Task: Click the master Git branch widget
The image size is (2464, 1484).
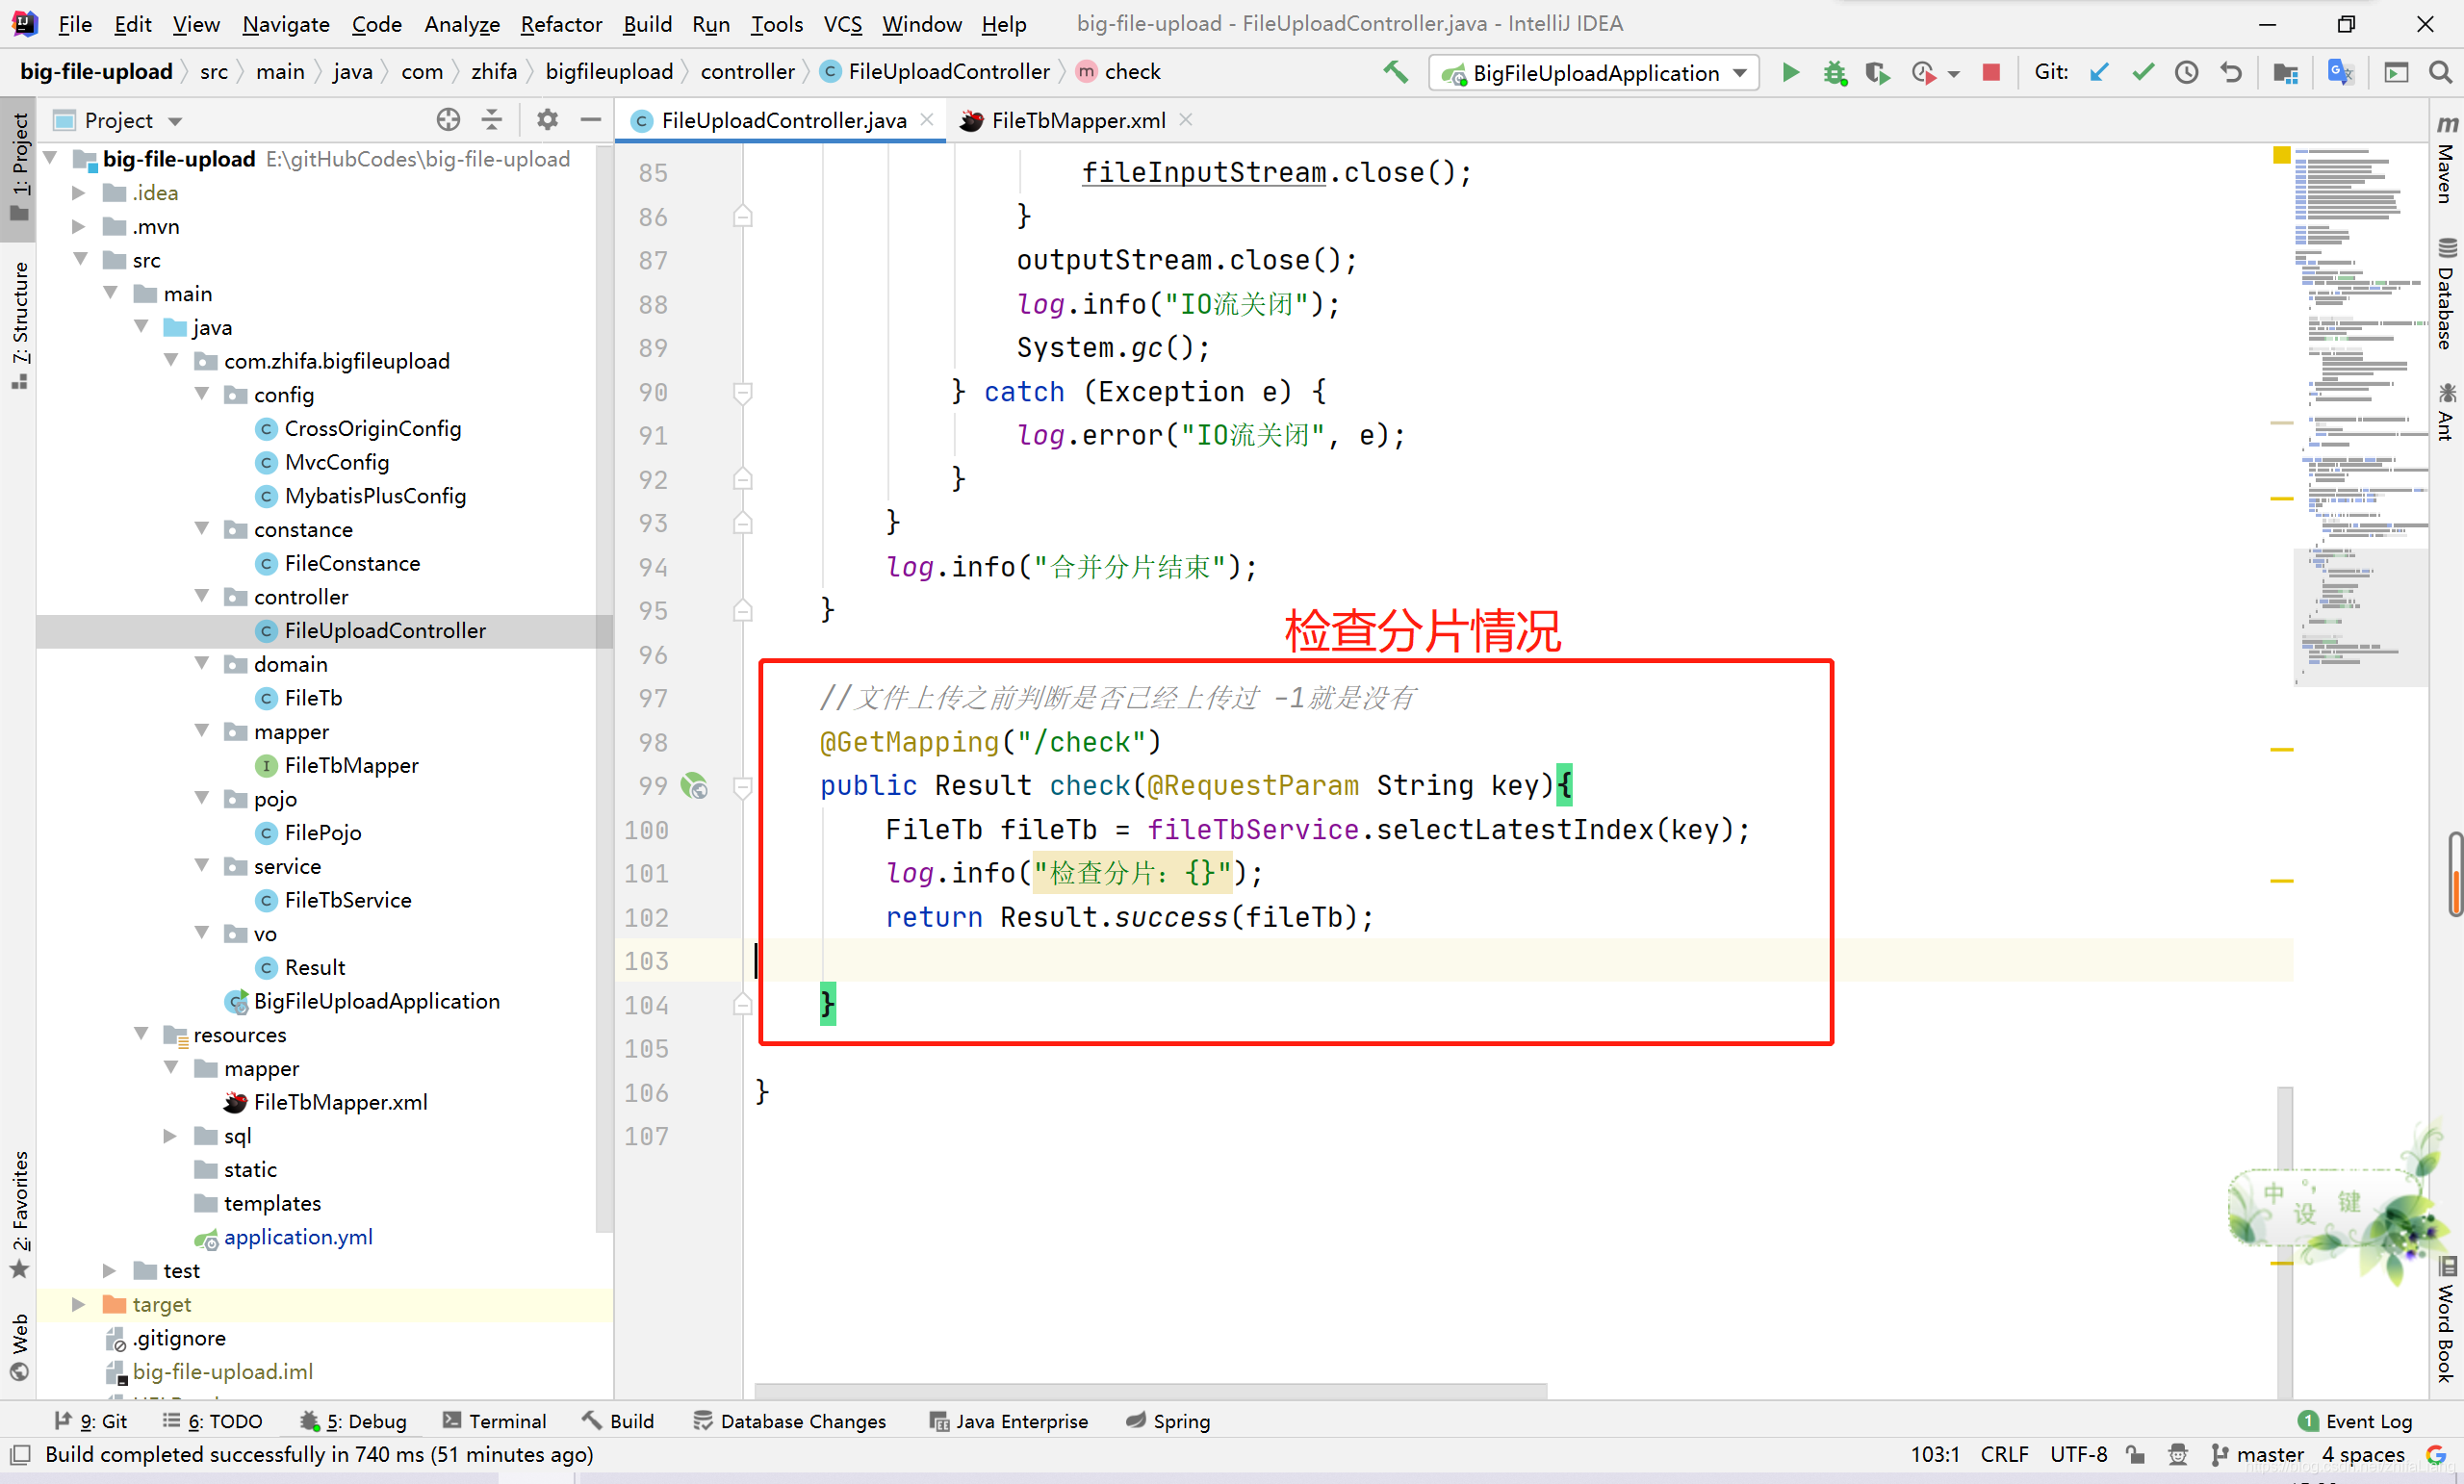Action: coord(2258,1454)
